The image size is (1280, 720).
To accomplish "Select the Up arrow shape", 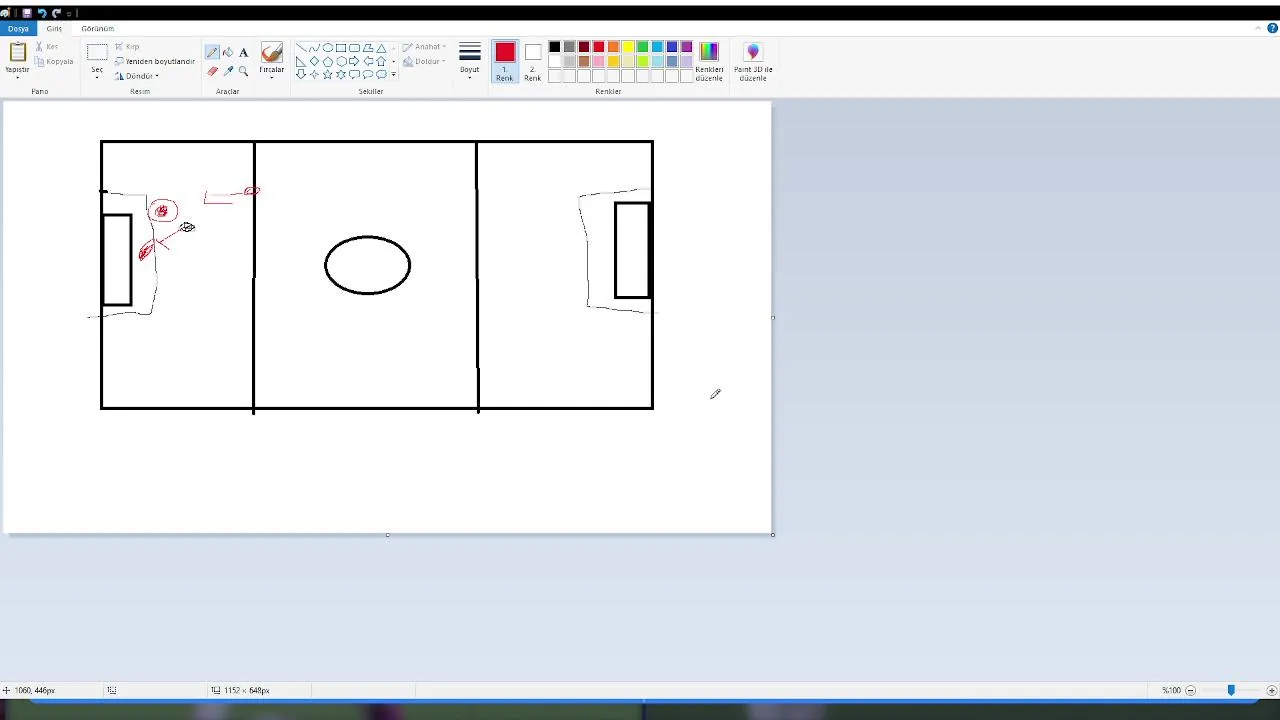I will 381,61.
